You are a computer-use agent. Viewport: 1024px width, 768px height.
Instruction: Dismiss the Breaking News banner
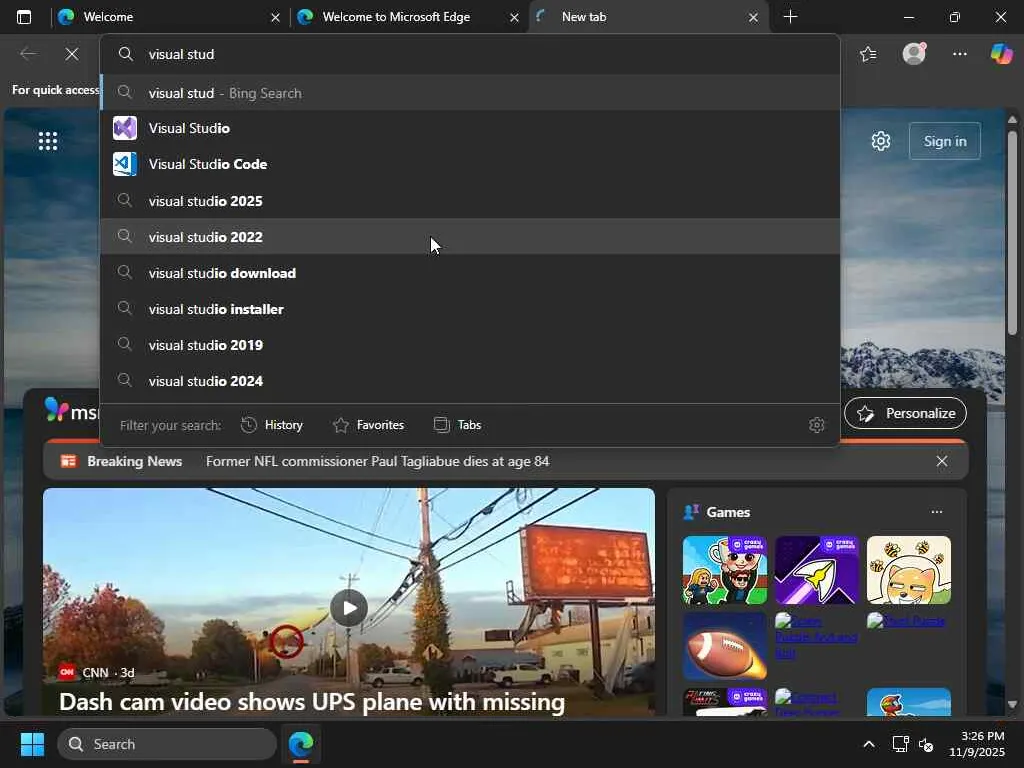point(942,461)
